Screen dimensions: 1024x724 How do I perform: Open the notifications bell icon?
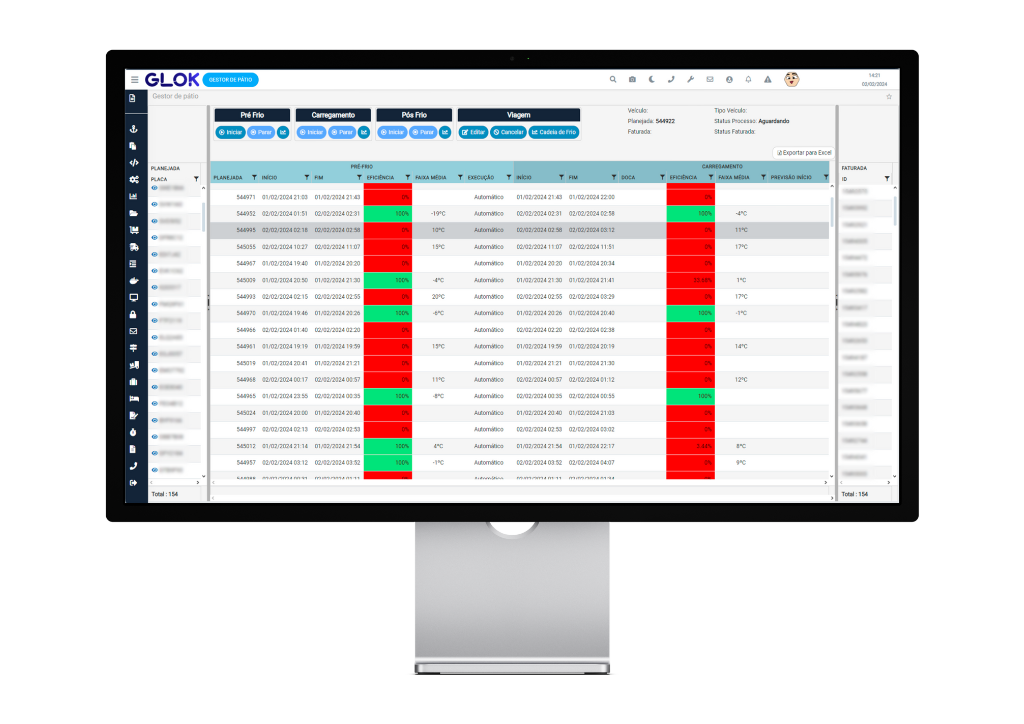point(748,79)
